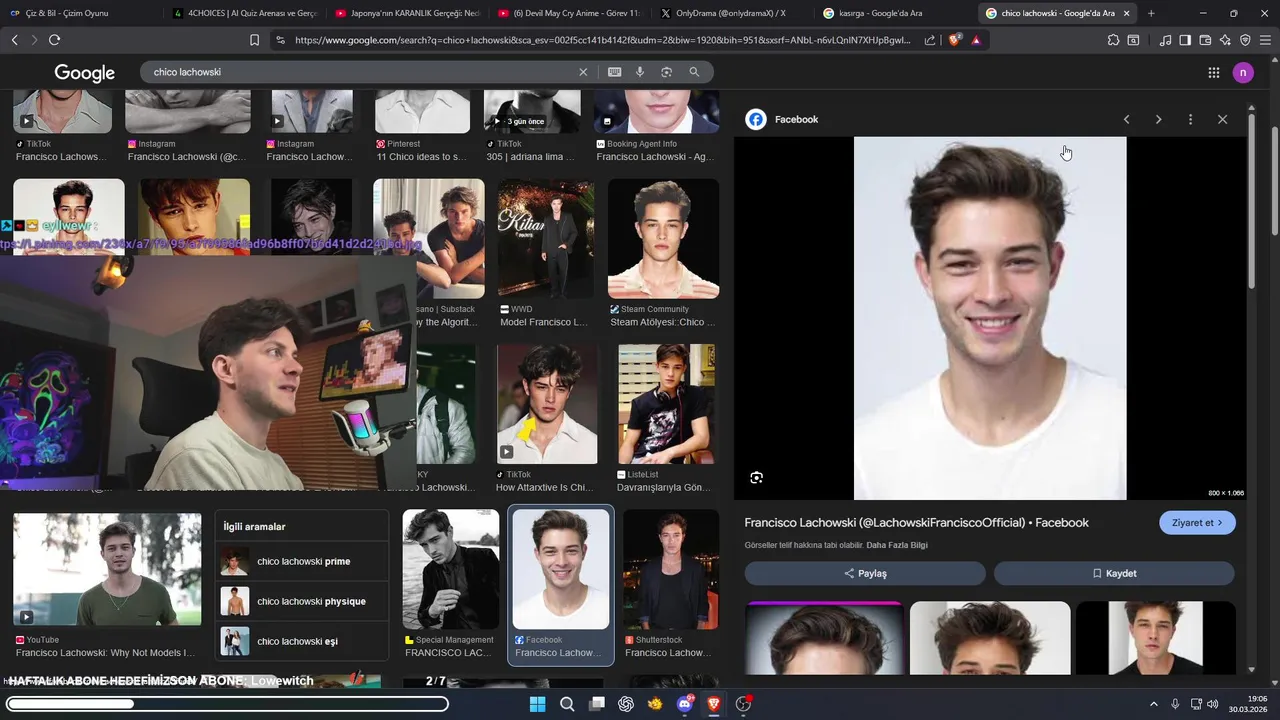
Task: Search by image with the Lens icon
Action: pyautogui.click(x=666, y=72)
